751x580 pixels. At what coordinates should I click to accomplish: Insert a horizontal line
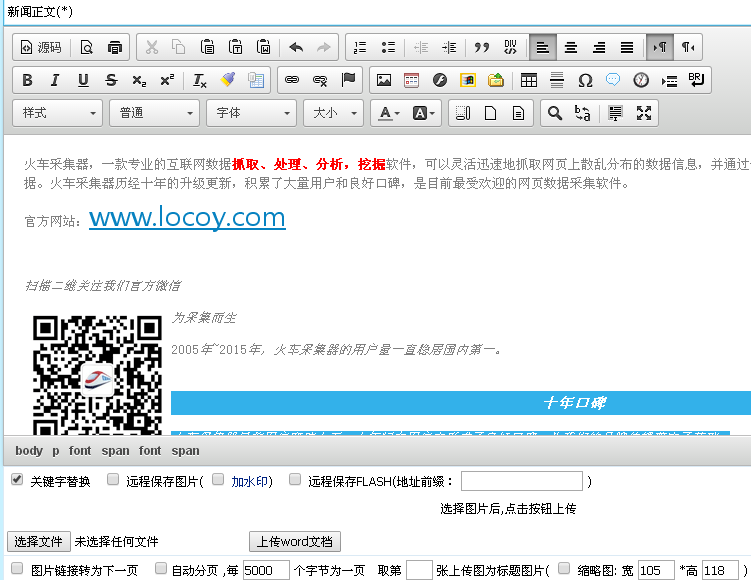pyautogui.click(x=557, y=80)
